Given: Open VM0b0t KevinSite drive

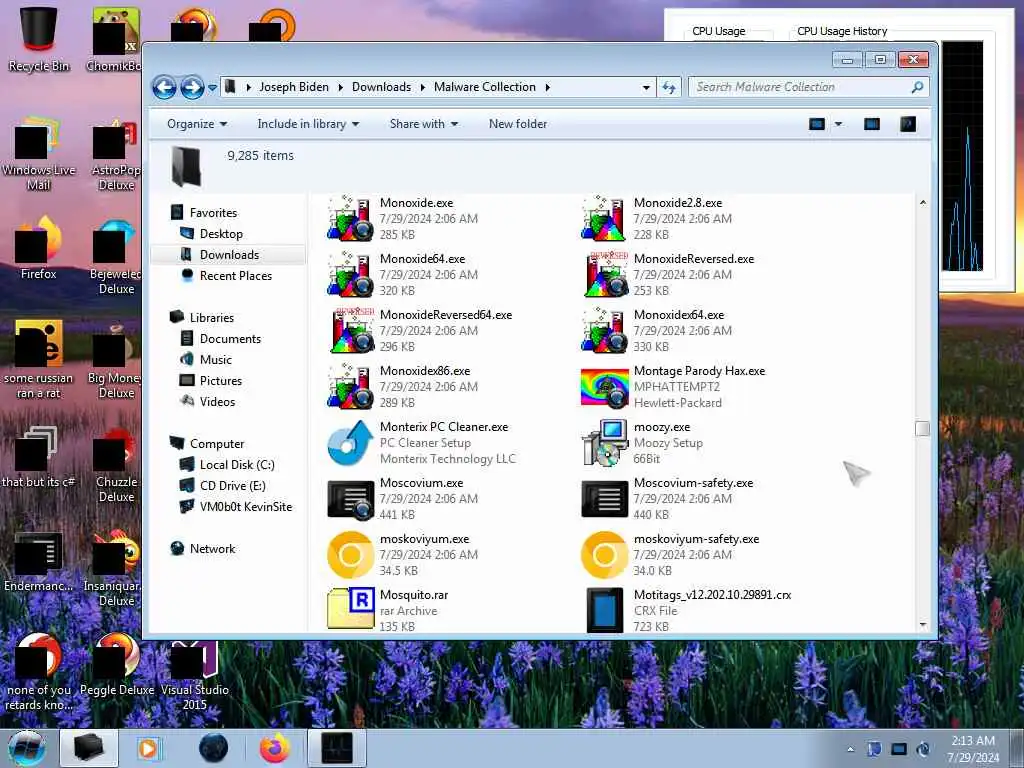Looking at the screenshot, I should (246, 506).
